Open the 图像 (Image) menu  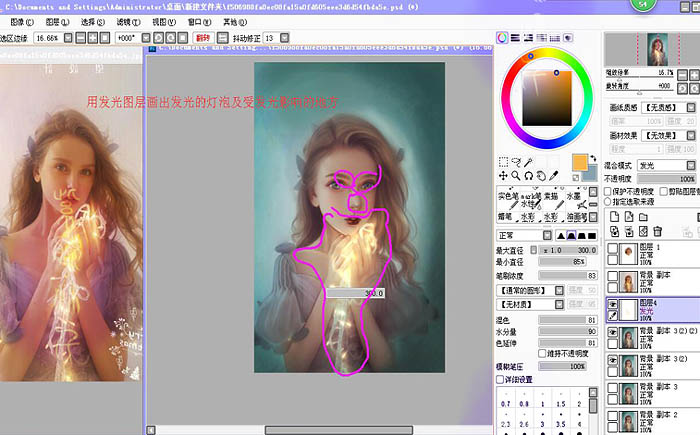click(x=22, y=22)
